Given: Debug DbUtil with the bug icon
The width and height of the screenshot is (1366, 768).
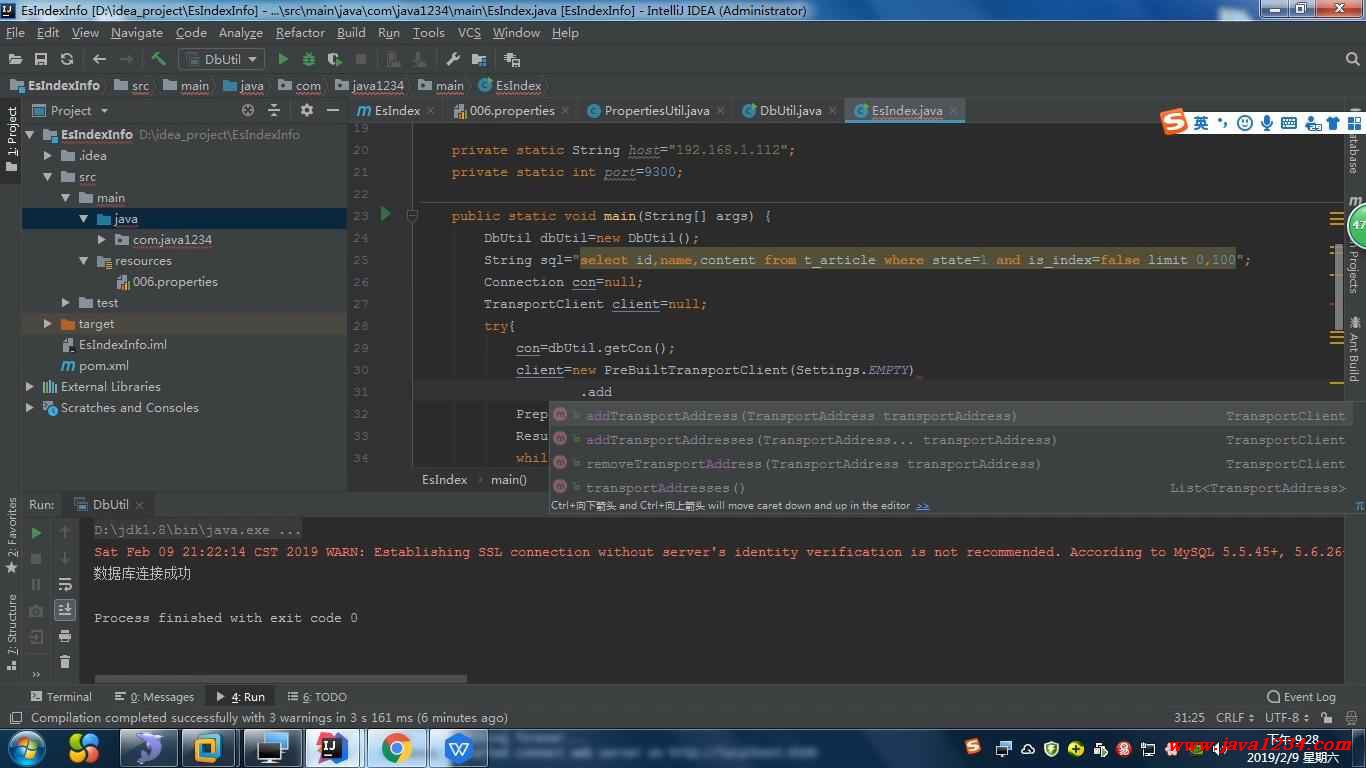Looking at the screenshot, I should [309, 59].
